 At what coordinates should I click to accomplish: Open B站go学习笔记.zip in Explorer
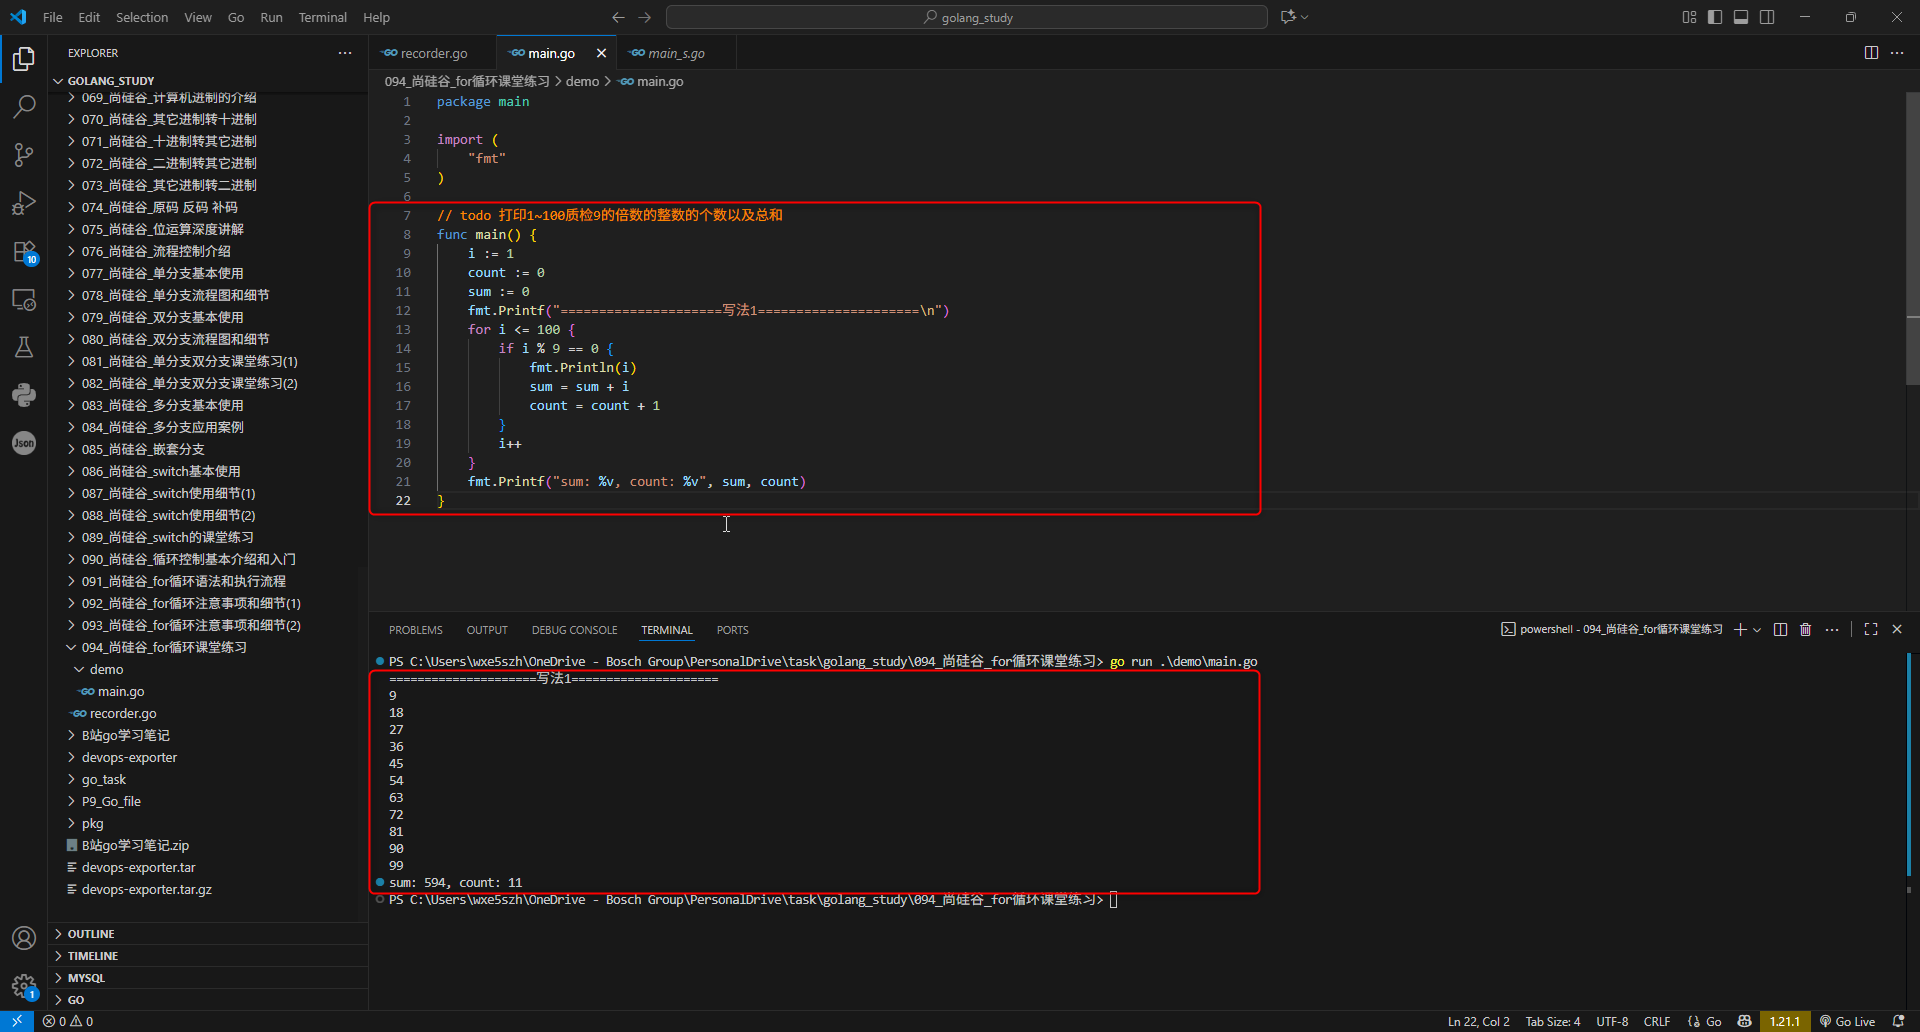[x=135, y=845]
